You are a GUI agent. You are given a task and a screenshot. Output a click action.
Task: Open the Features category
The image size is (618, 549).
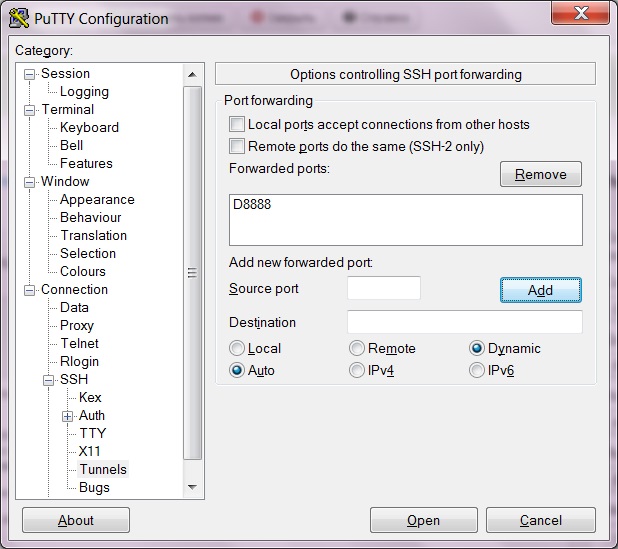pyautogui.click(x=86, y=163)
